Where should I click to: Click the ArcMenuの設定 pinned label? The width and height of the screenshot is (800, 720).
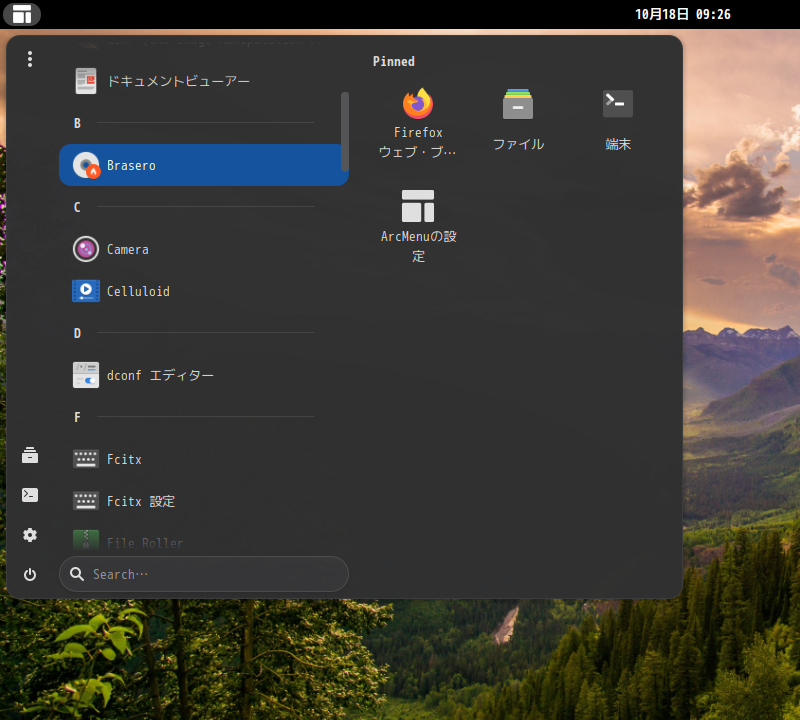[x=418, y=246]
